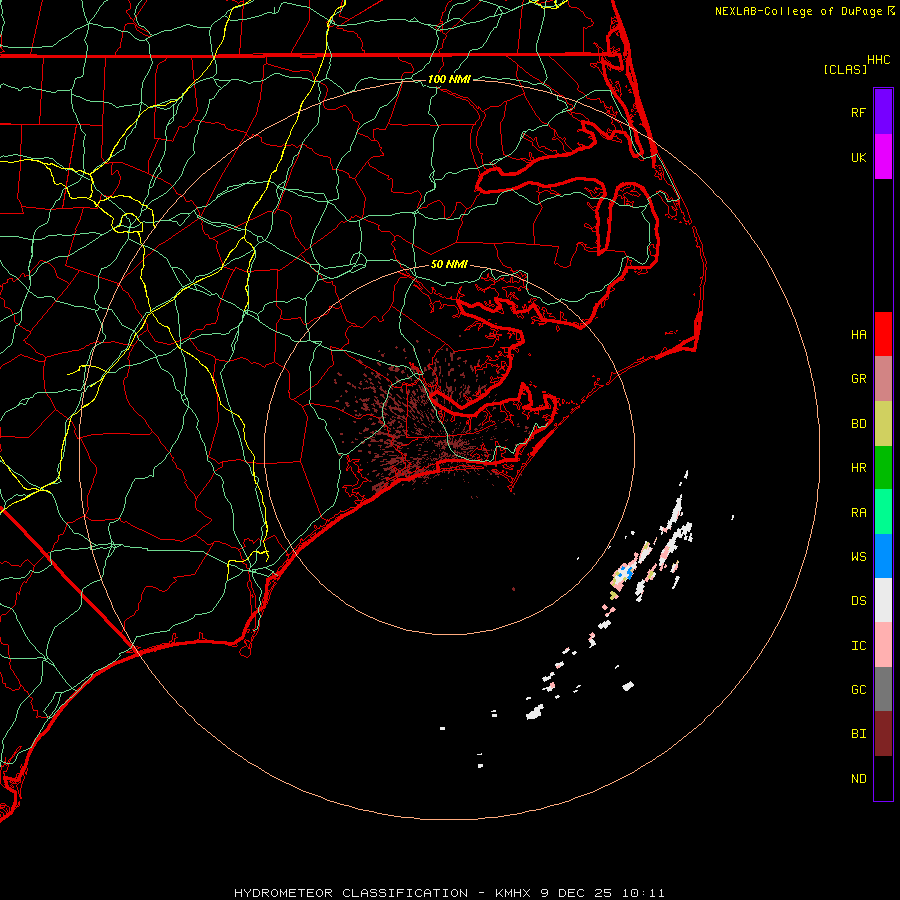
Task: Click the RF purple legend swatch
Action: (x=883, y=112)
